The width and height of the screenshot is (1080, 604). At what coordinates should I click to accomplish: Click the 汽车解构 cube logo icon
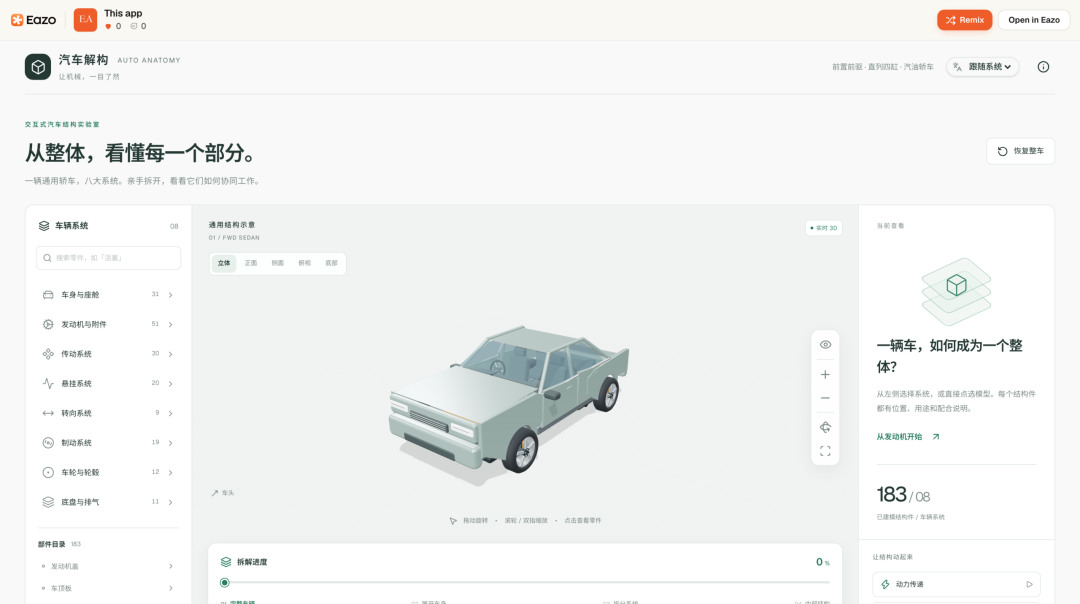pos(38,67)
